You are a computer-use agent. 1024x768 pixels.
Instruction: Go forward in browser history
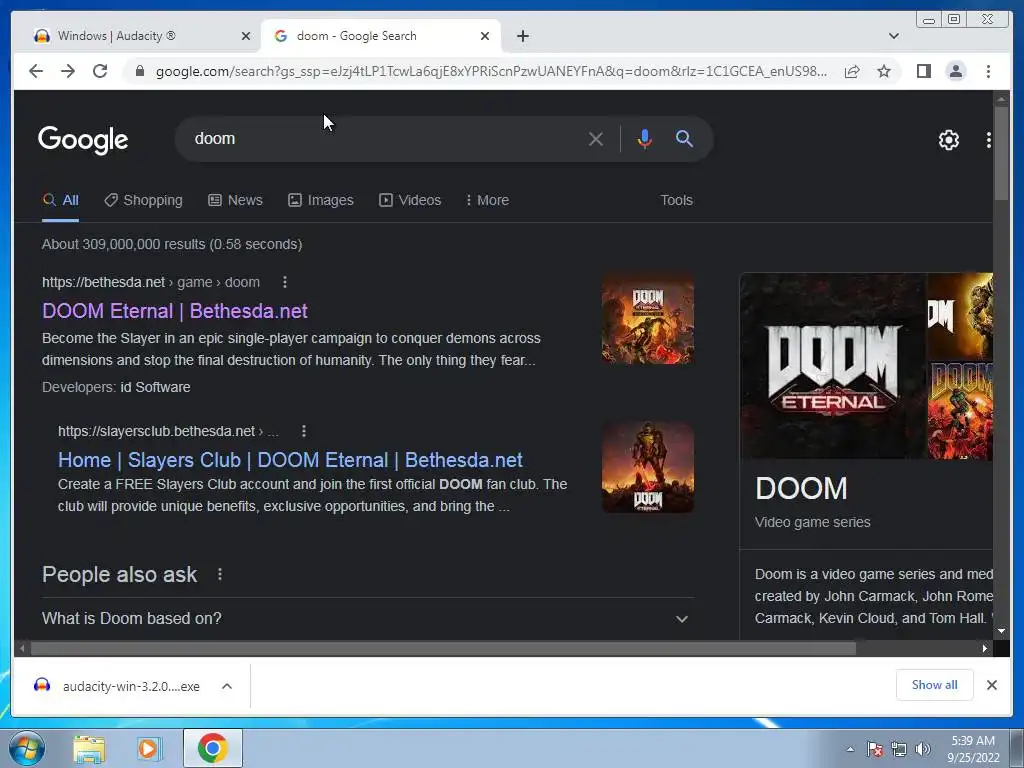pos(68,71)
